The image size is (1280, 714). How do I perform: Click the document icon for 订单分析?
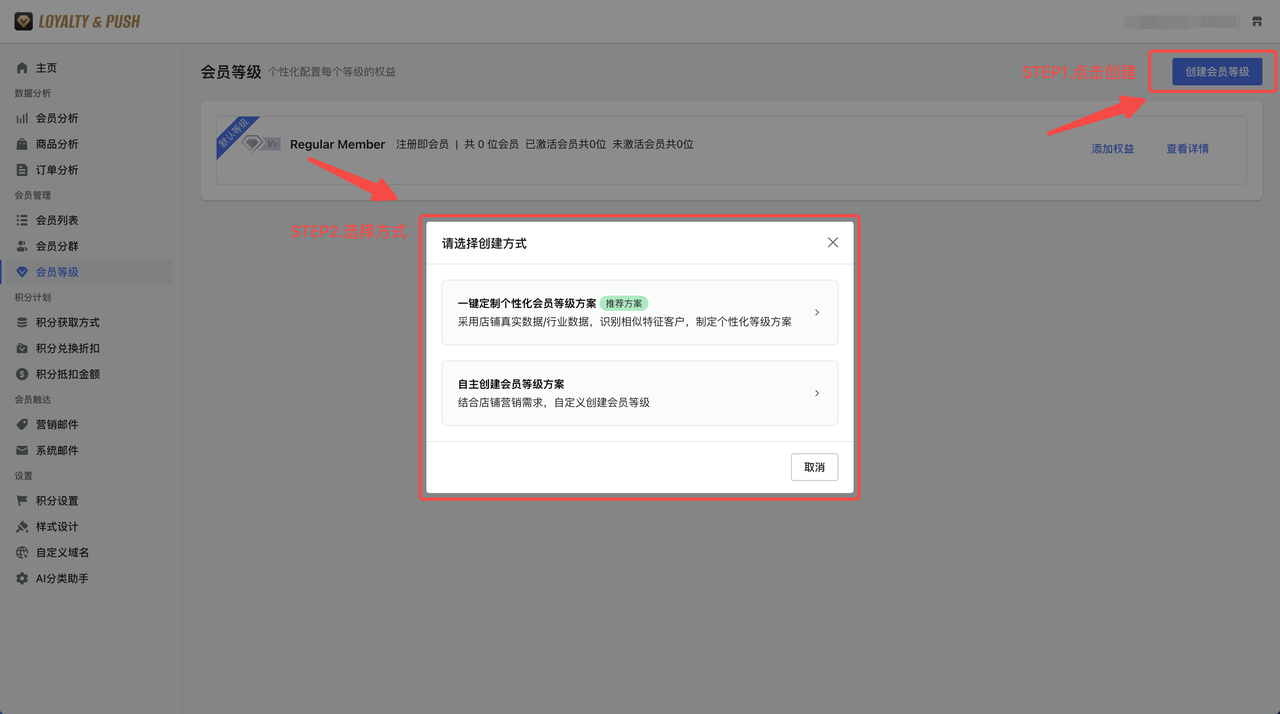coord(22,170)
